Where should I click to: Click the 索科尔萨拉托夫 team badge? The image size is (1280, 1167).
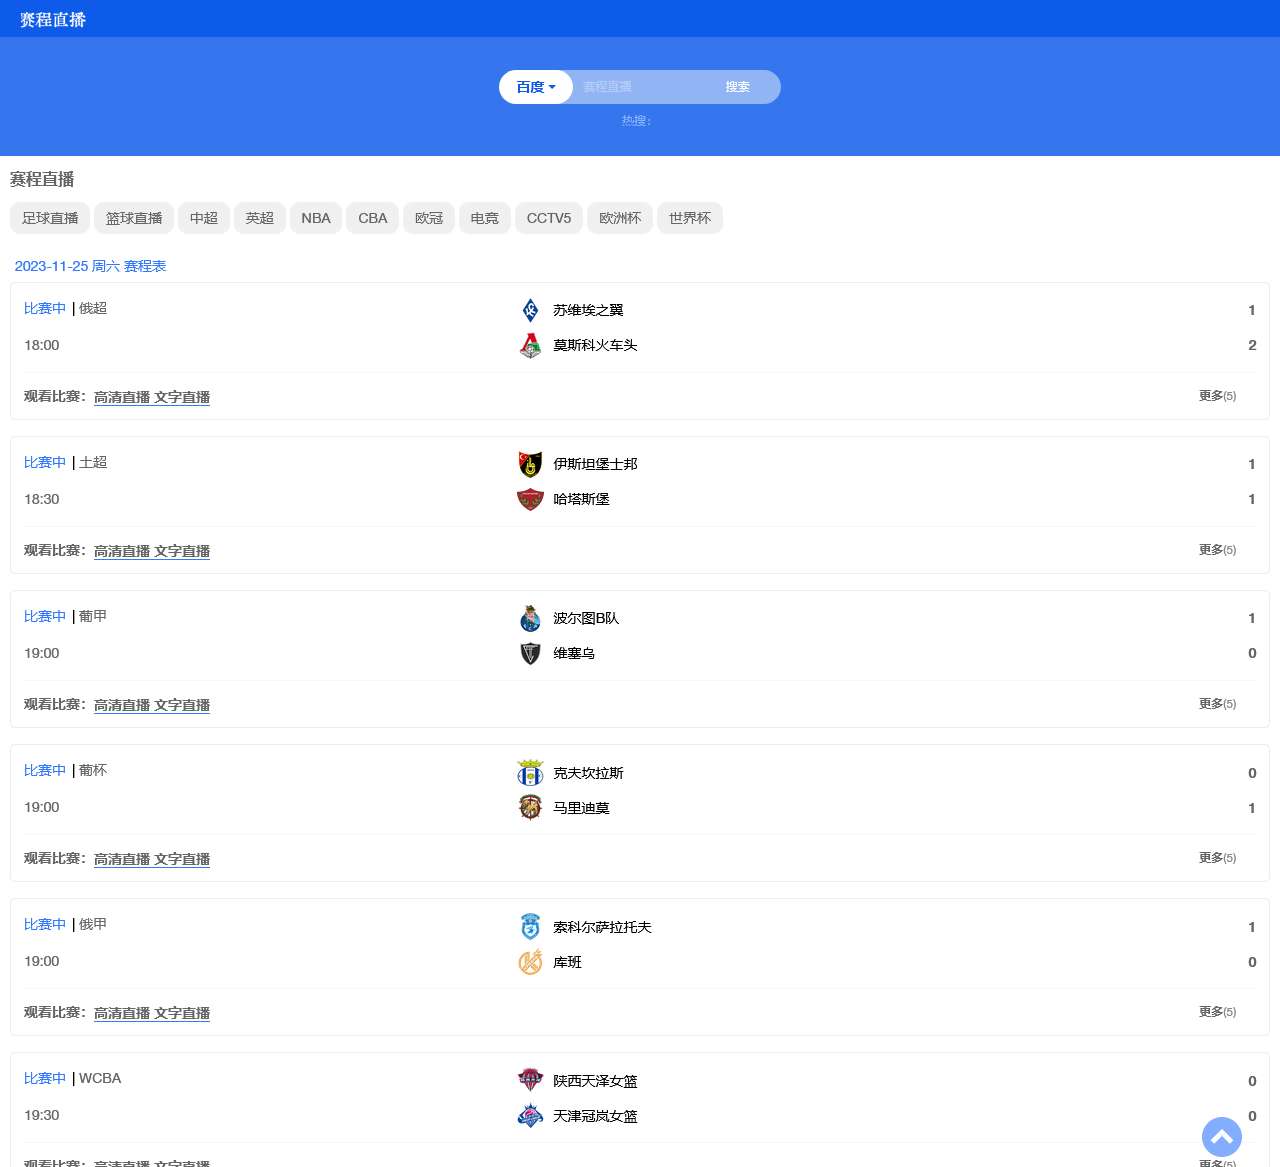point(530,926)
